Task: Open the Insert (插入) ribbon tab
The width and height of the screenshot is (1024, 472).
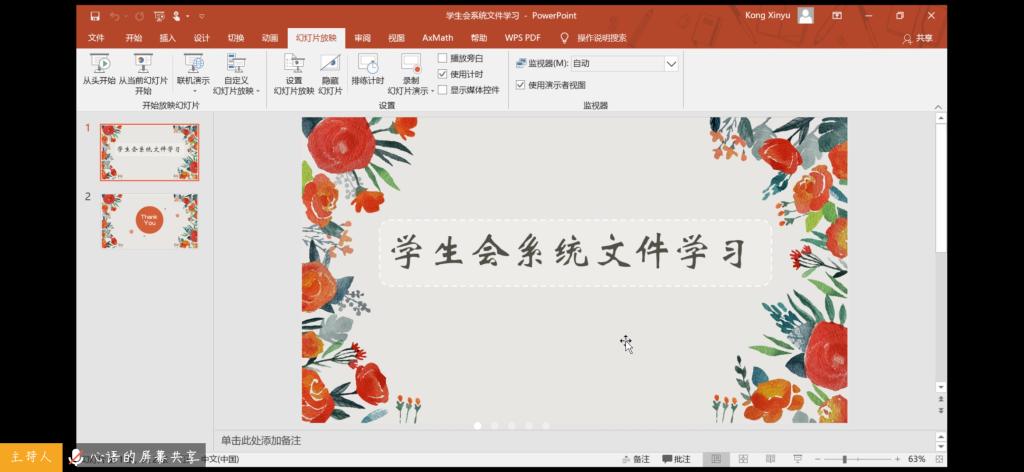Action: (167, 38)
